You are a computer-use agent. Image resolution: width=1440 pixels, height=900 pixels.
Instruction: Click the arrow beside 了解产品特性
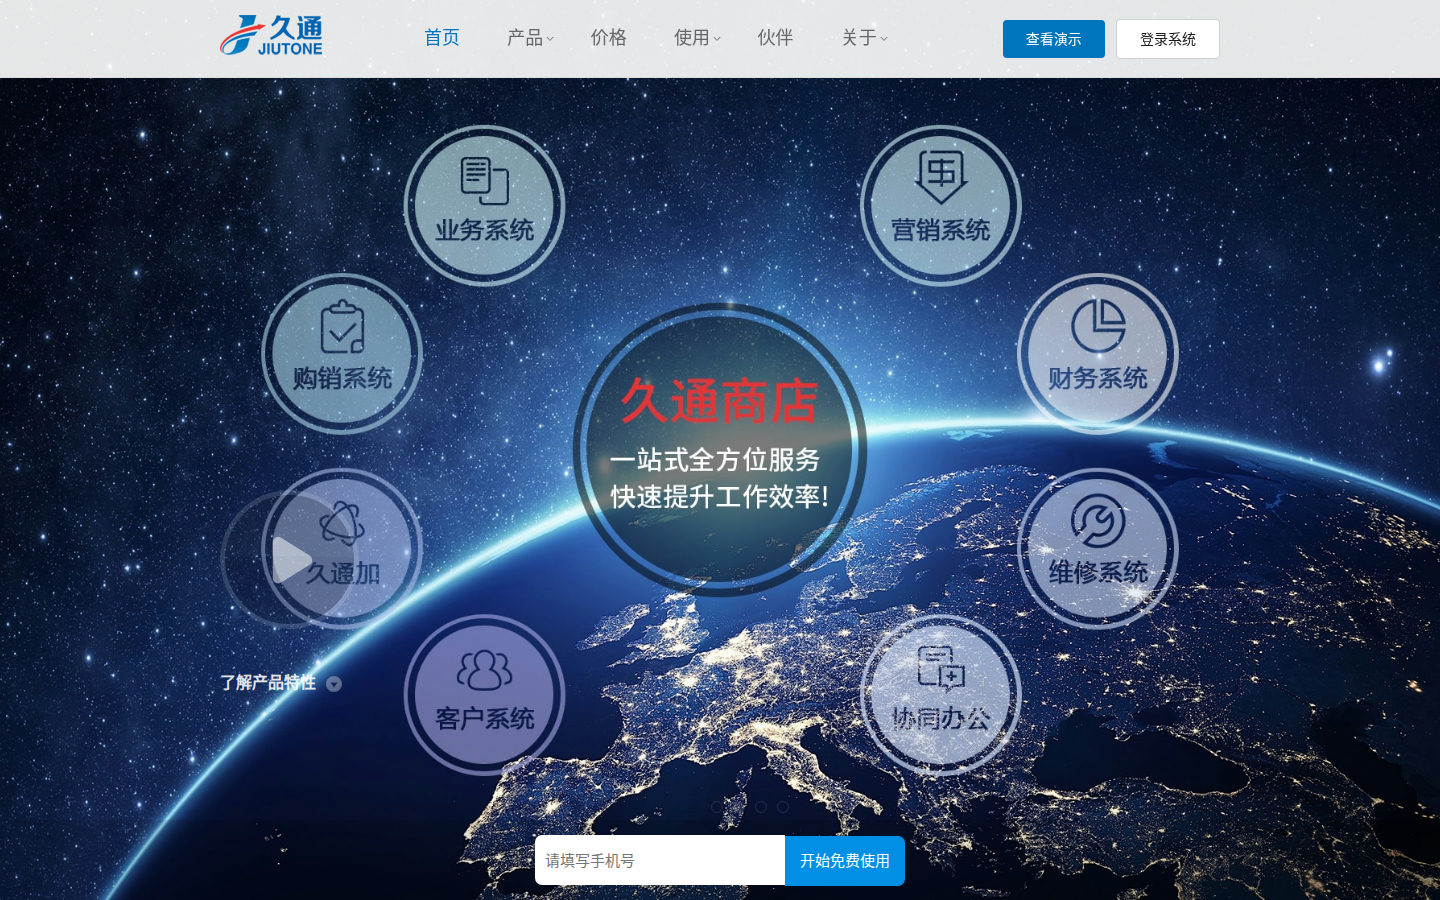tap(334, 684)
